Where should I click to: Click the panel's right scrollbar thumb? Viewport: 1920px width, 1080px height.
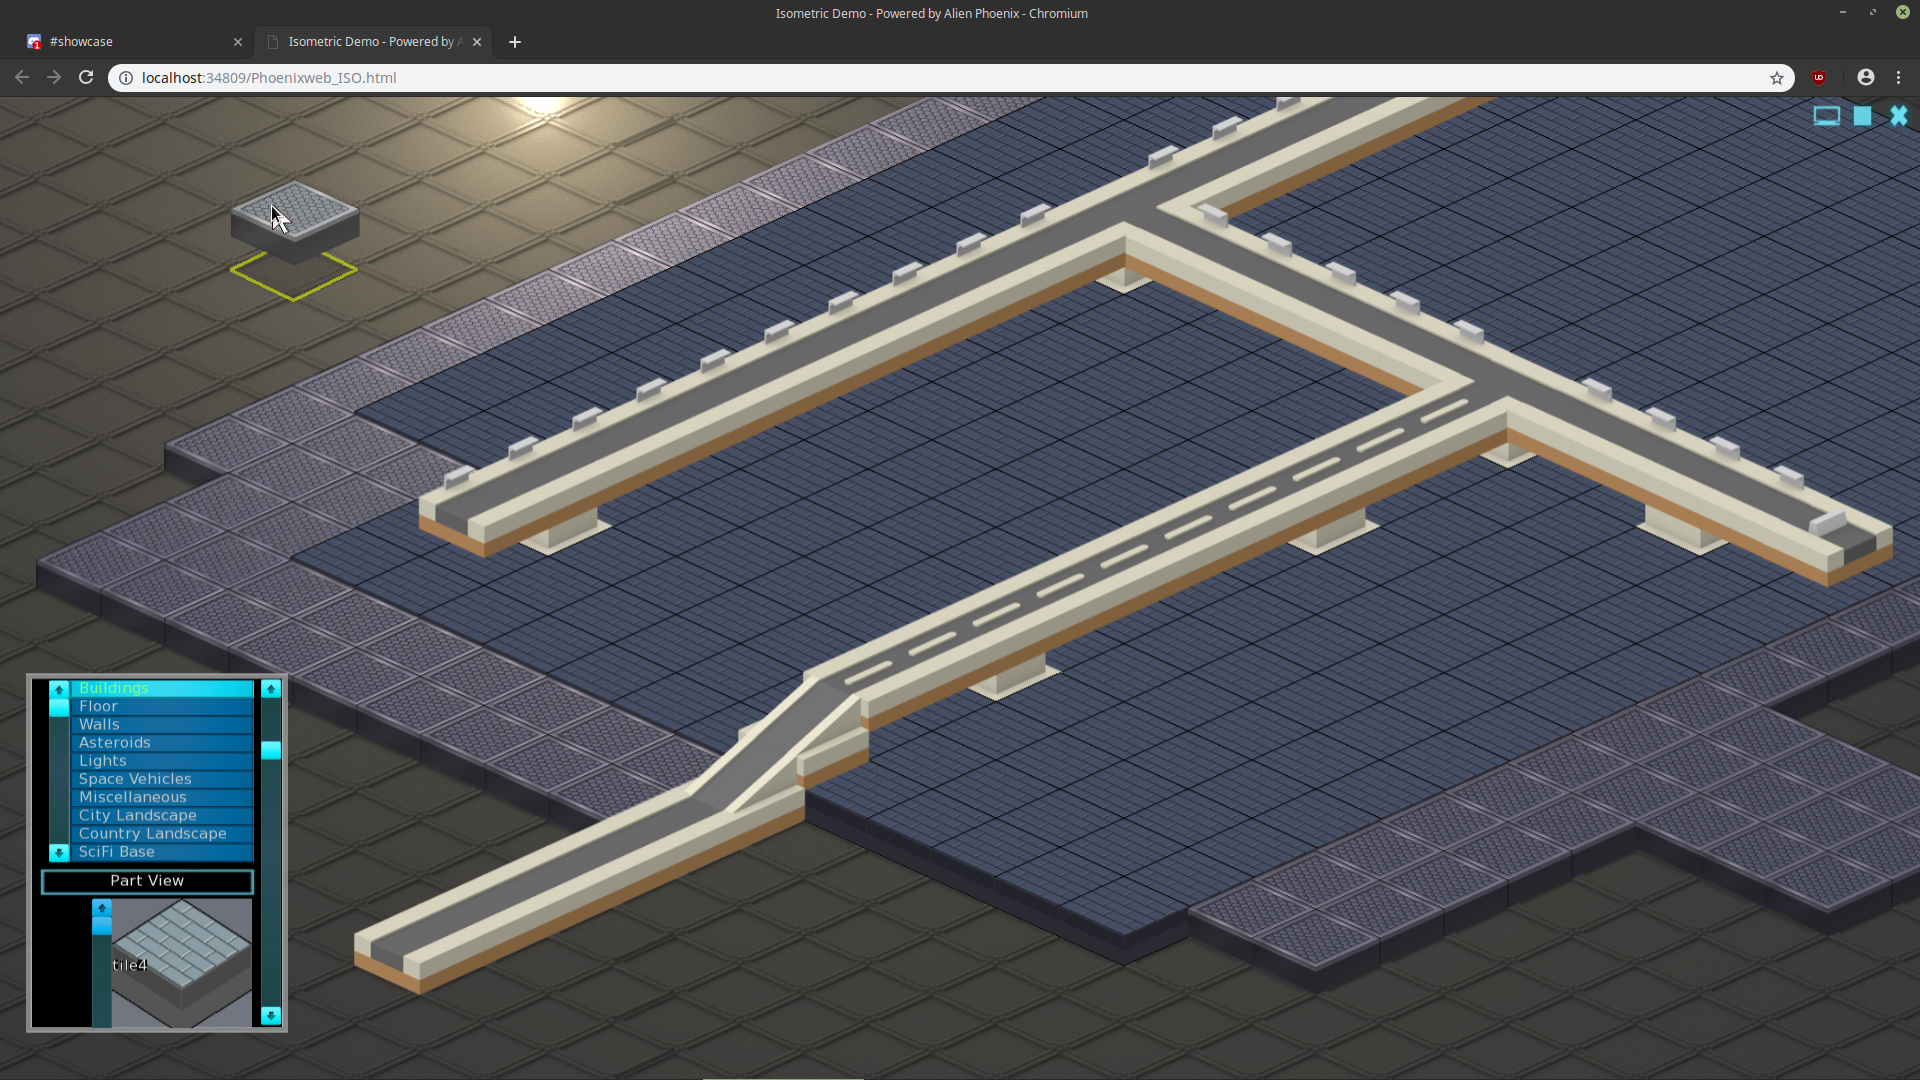[270, 750]
